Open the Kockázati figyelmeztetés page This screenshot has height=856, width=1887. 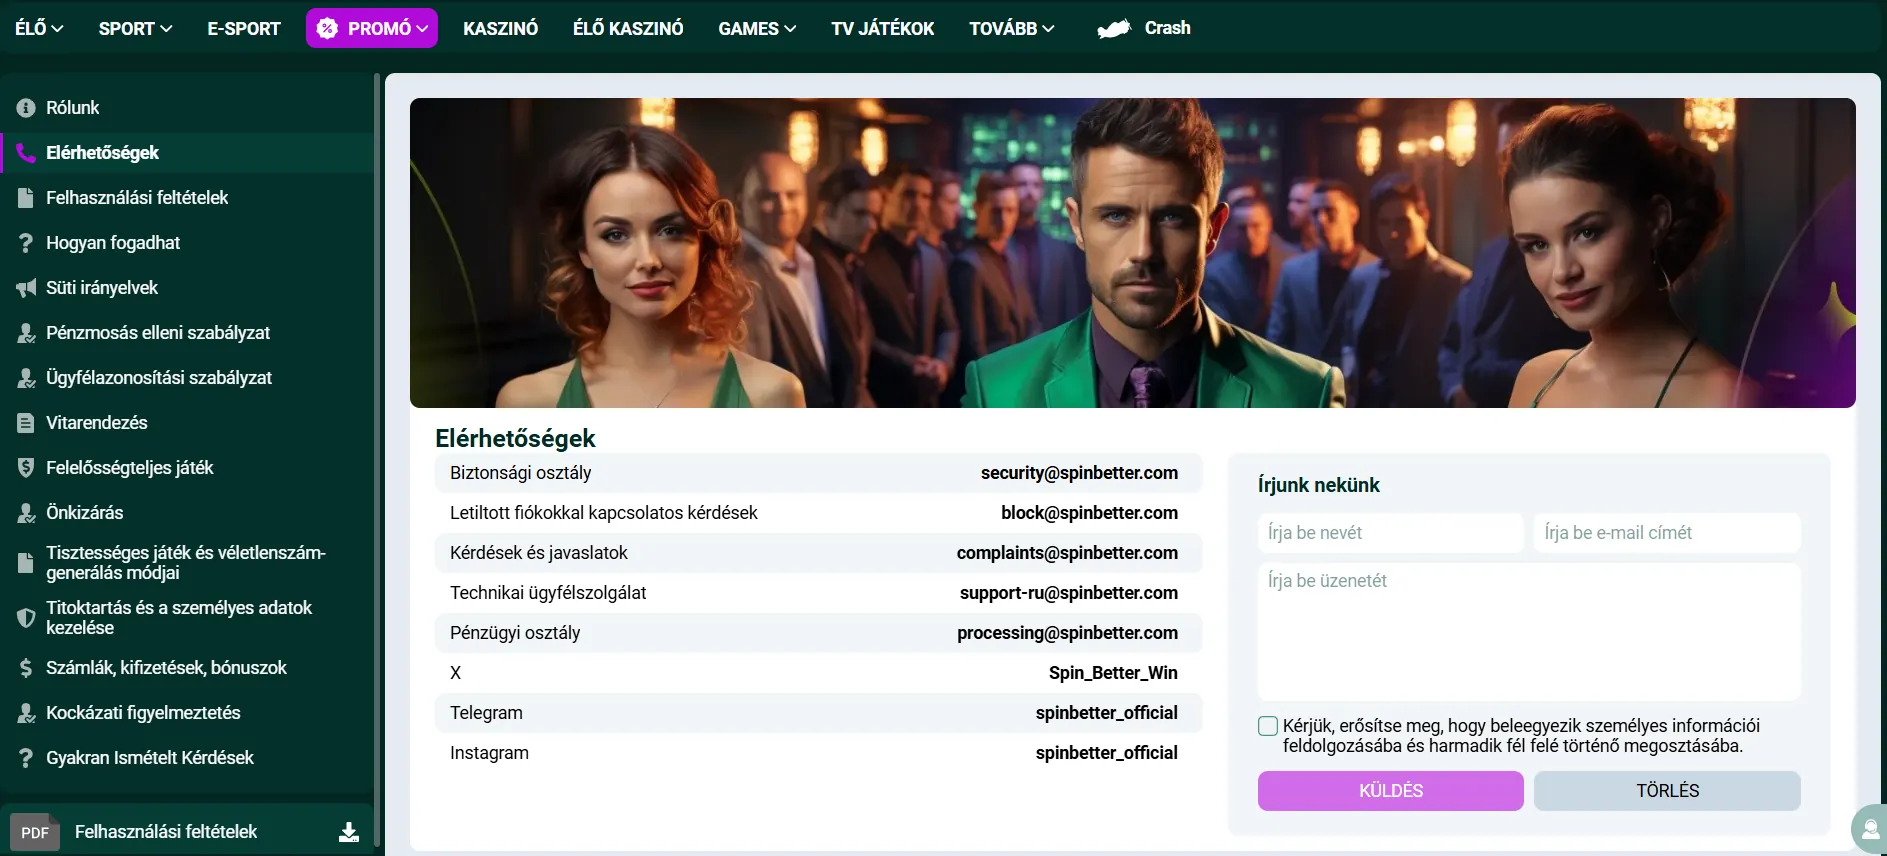[143, 713]
